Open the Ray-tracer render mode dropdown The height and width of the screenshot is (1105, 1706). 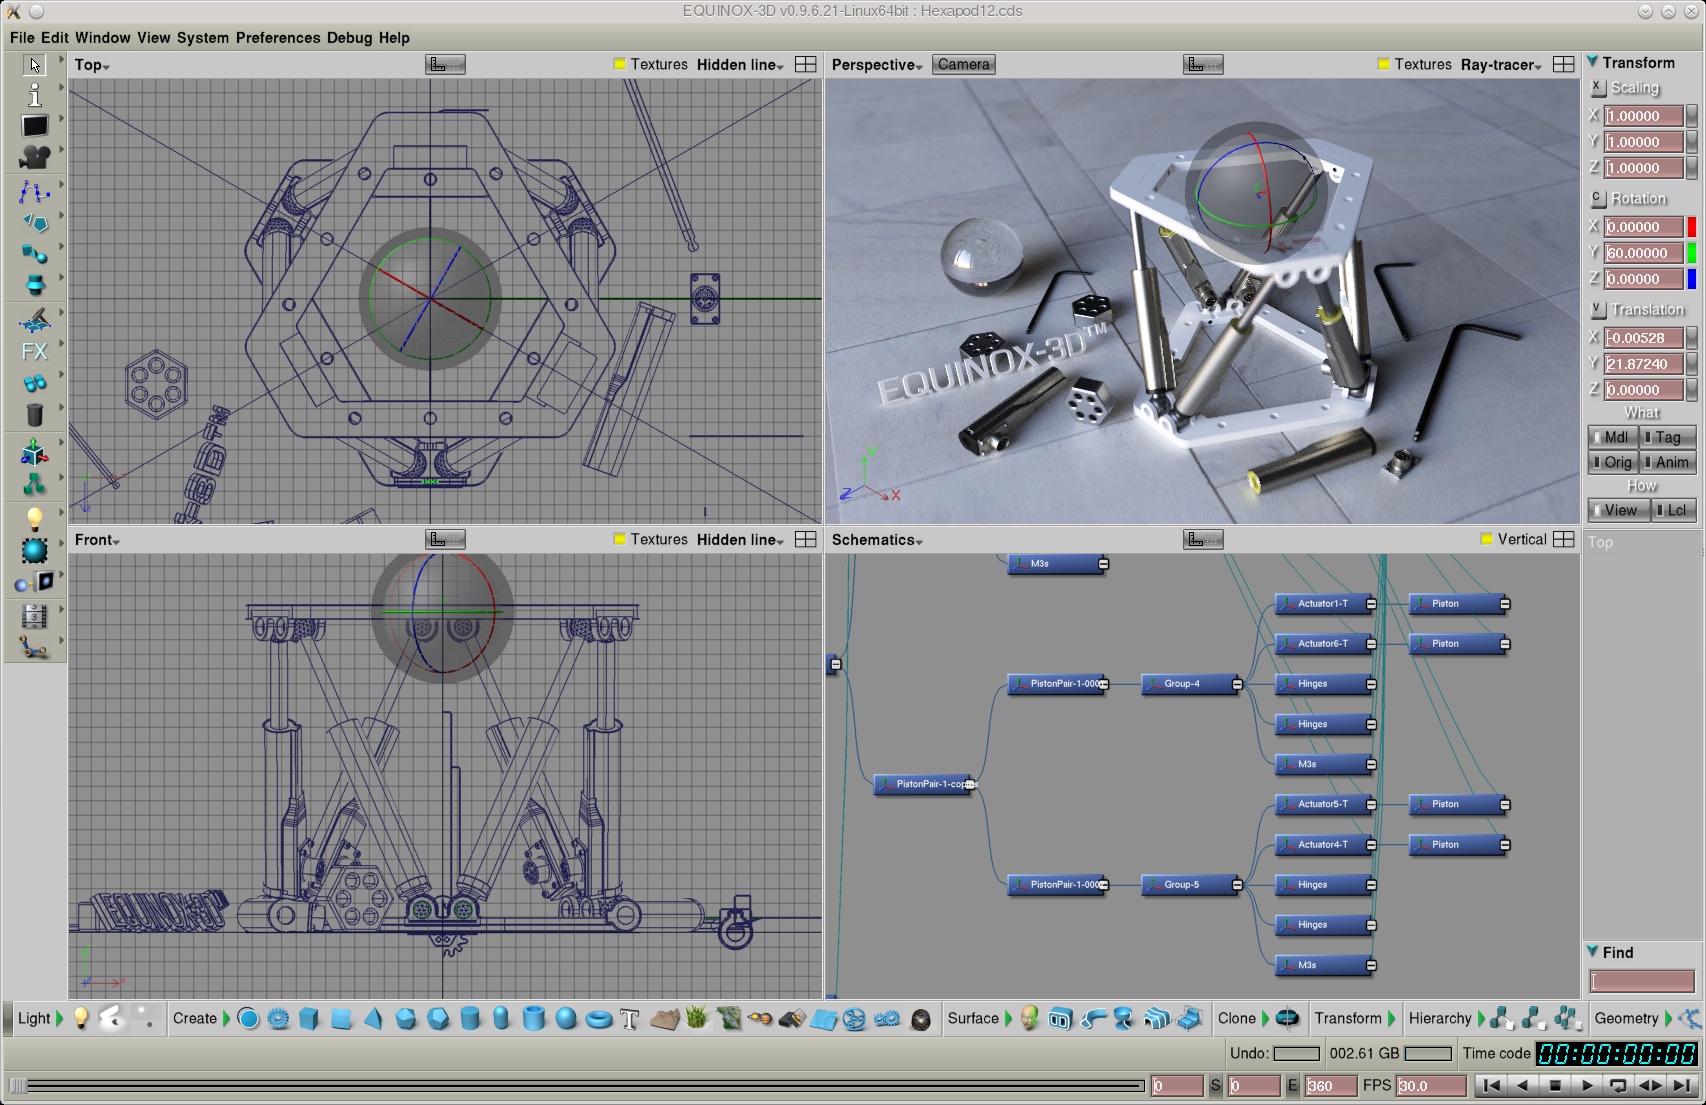point(1500,65)
